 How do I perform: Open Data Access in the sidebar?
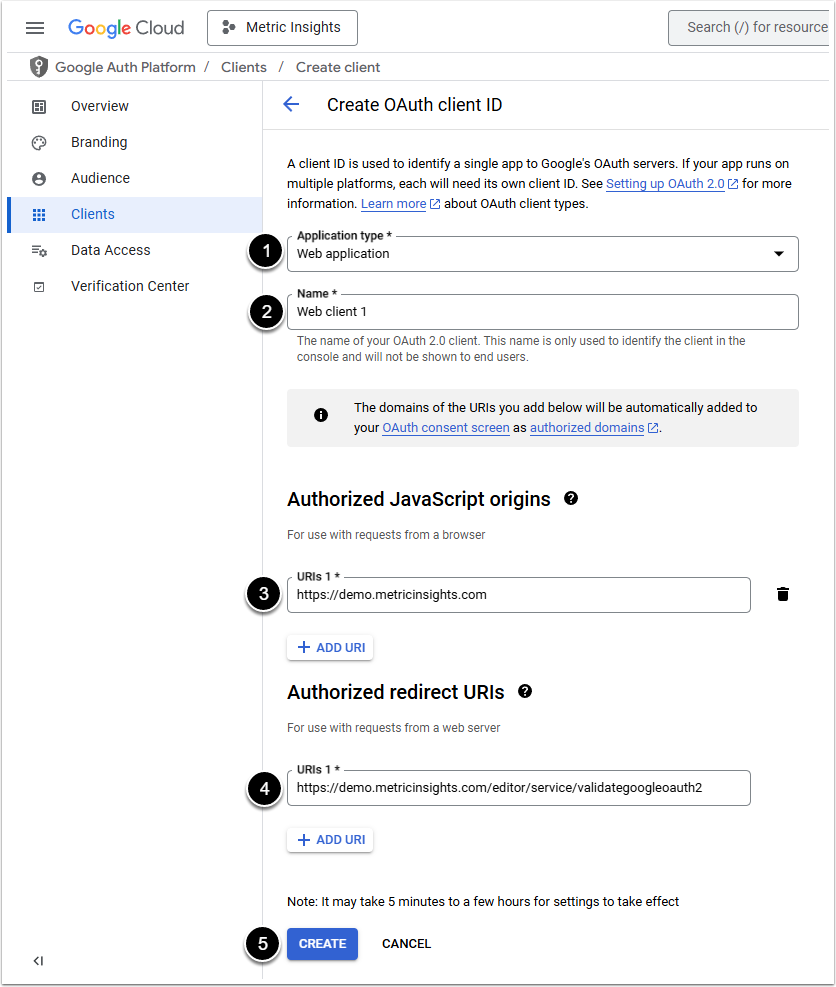point(110,250)
